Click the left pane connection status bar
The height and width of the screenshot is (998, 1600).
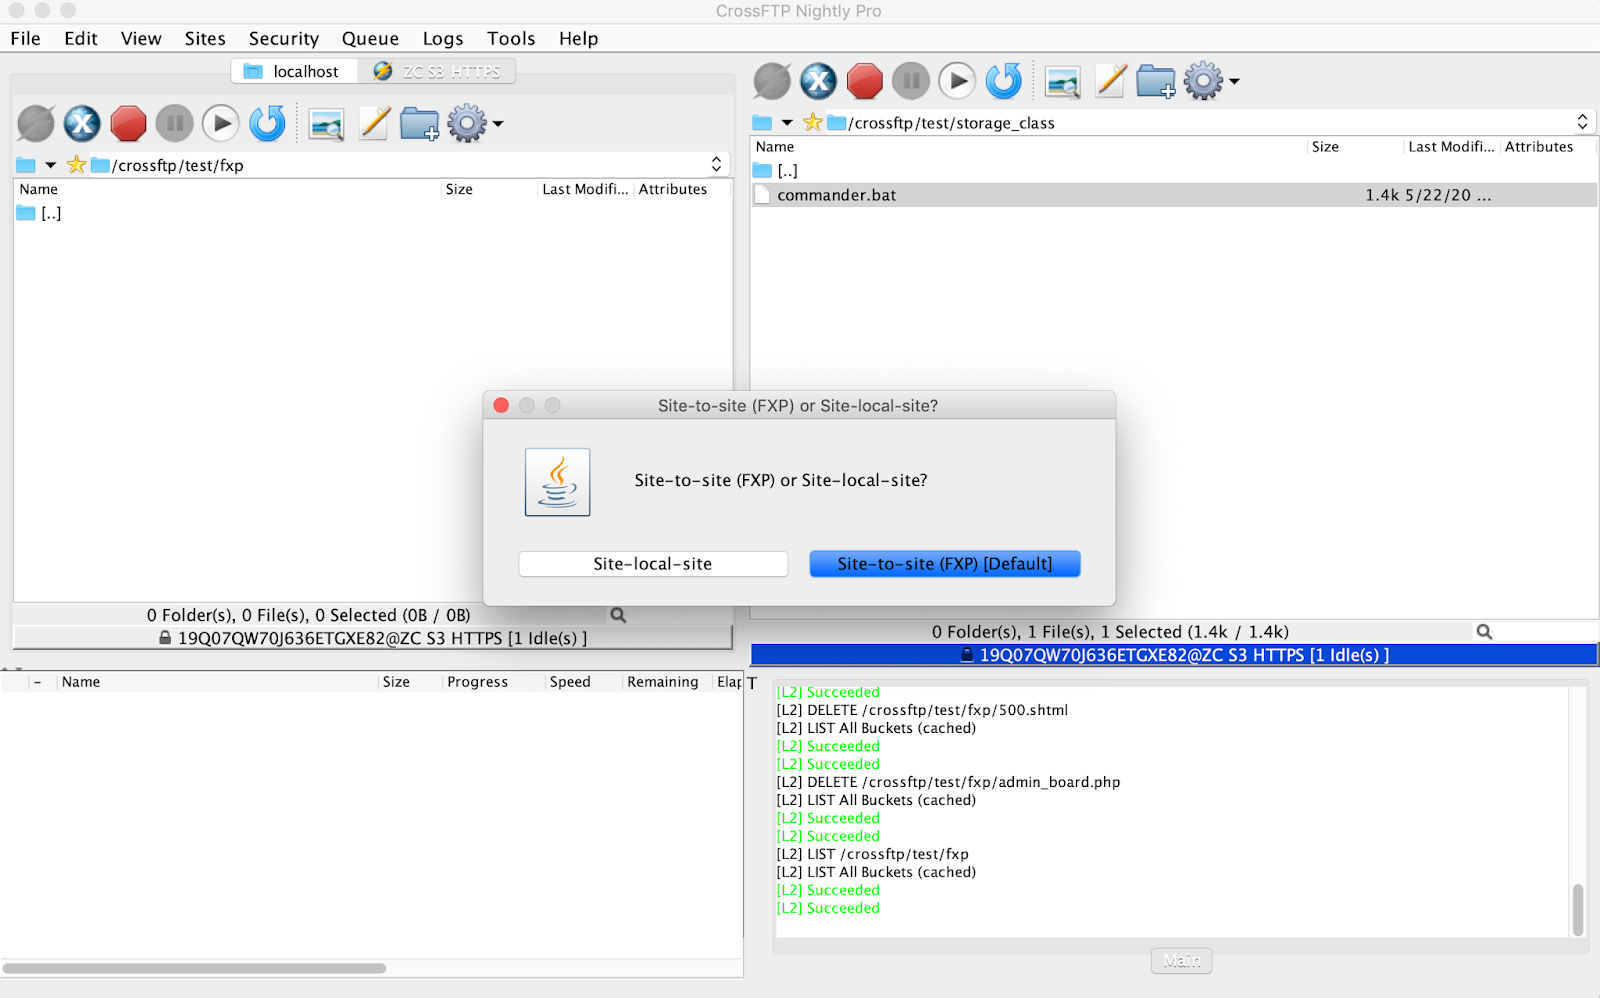coord(373,638)
